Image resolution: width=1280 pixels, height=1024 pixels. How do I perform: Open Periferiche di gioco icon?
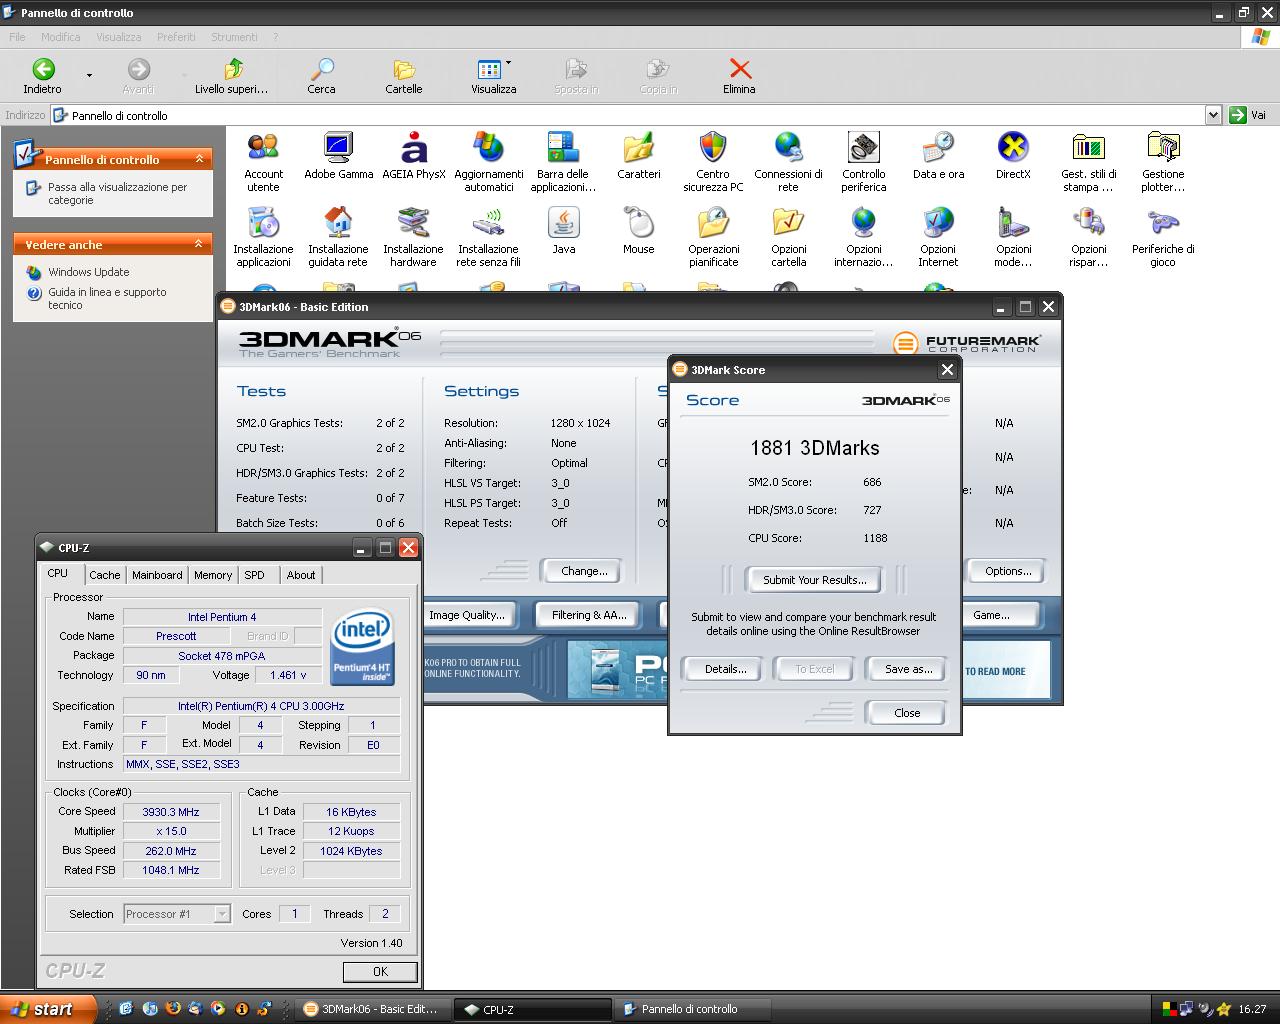pyautogui.click(x=1163, y=236)
